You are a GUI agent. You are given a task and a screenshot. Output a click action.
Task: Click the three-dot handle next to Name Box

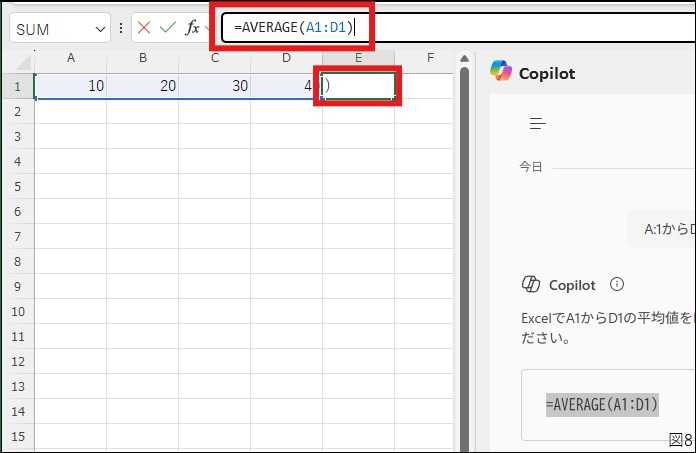pos(122,29)
